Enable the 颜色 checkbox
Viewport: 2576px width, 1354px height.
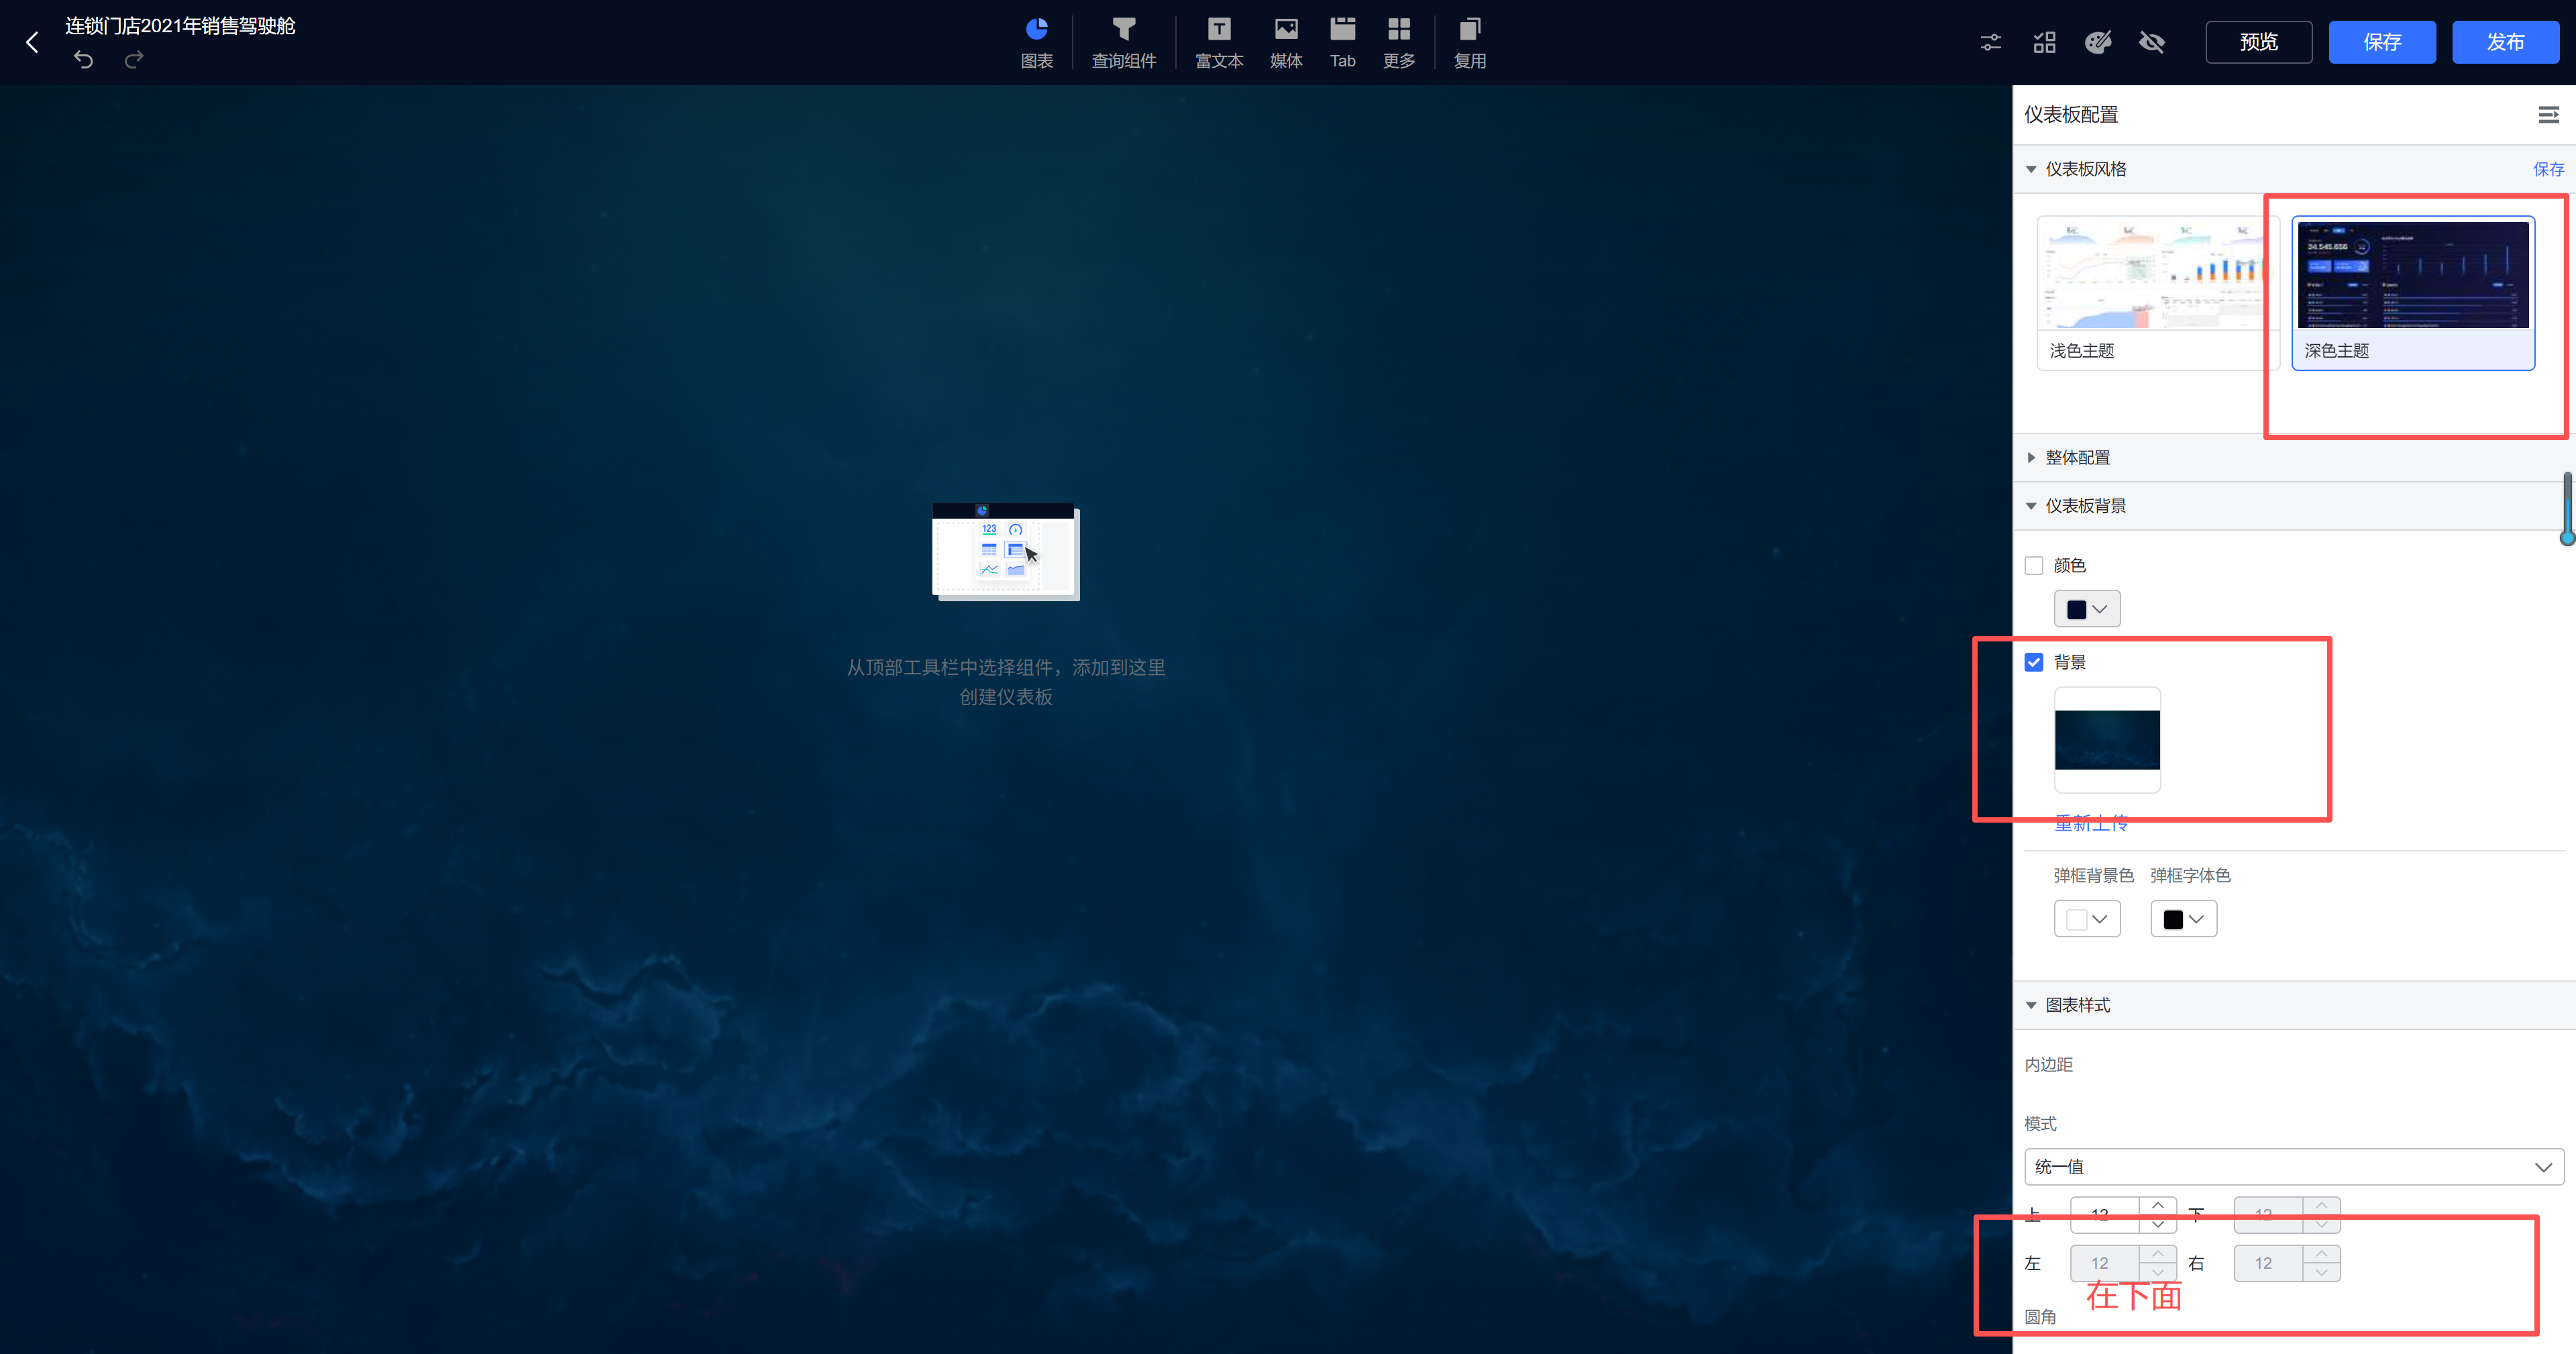(2034, 565)
